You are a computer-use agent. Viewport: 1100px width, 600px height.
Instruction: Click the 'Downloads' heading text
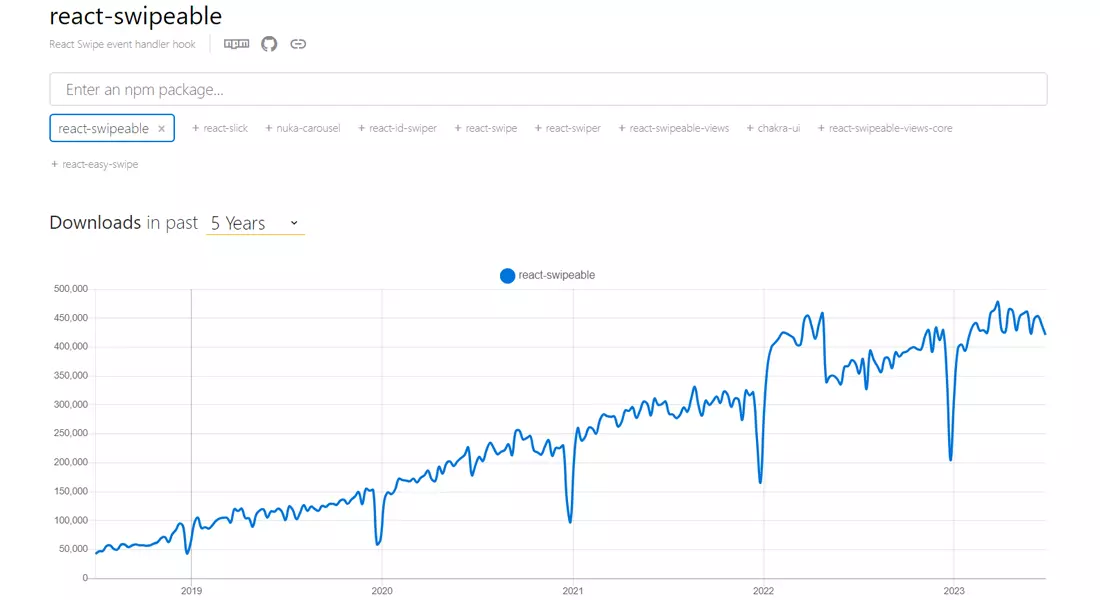click(95, 222)
